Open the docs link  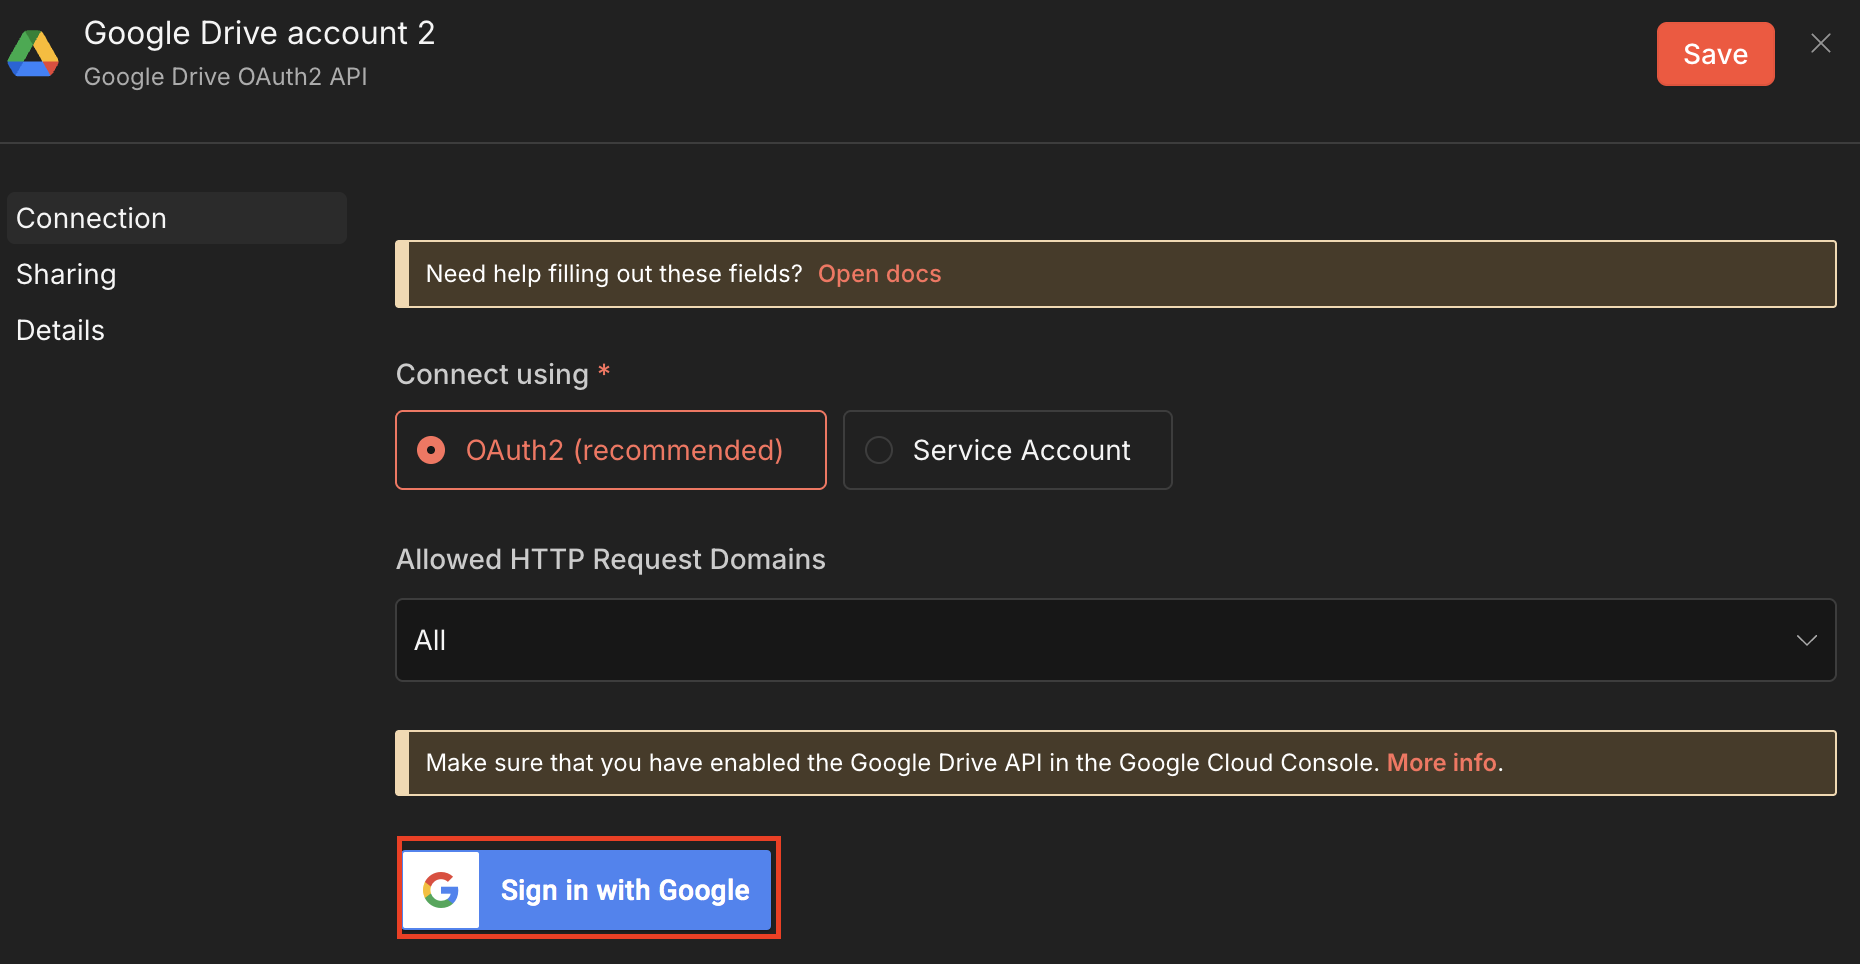pos(879,274)
